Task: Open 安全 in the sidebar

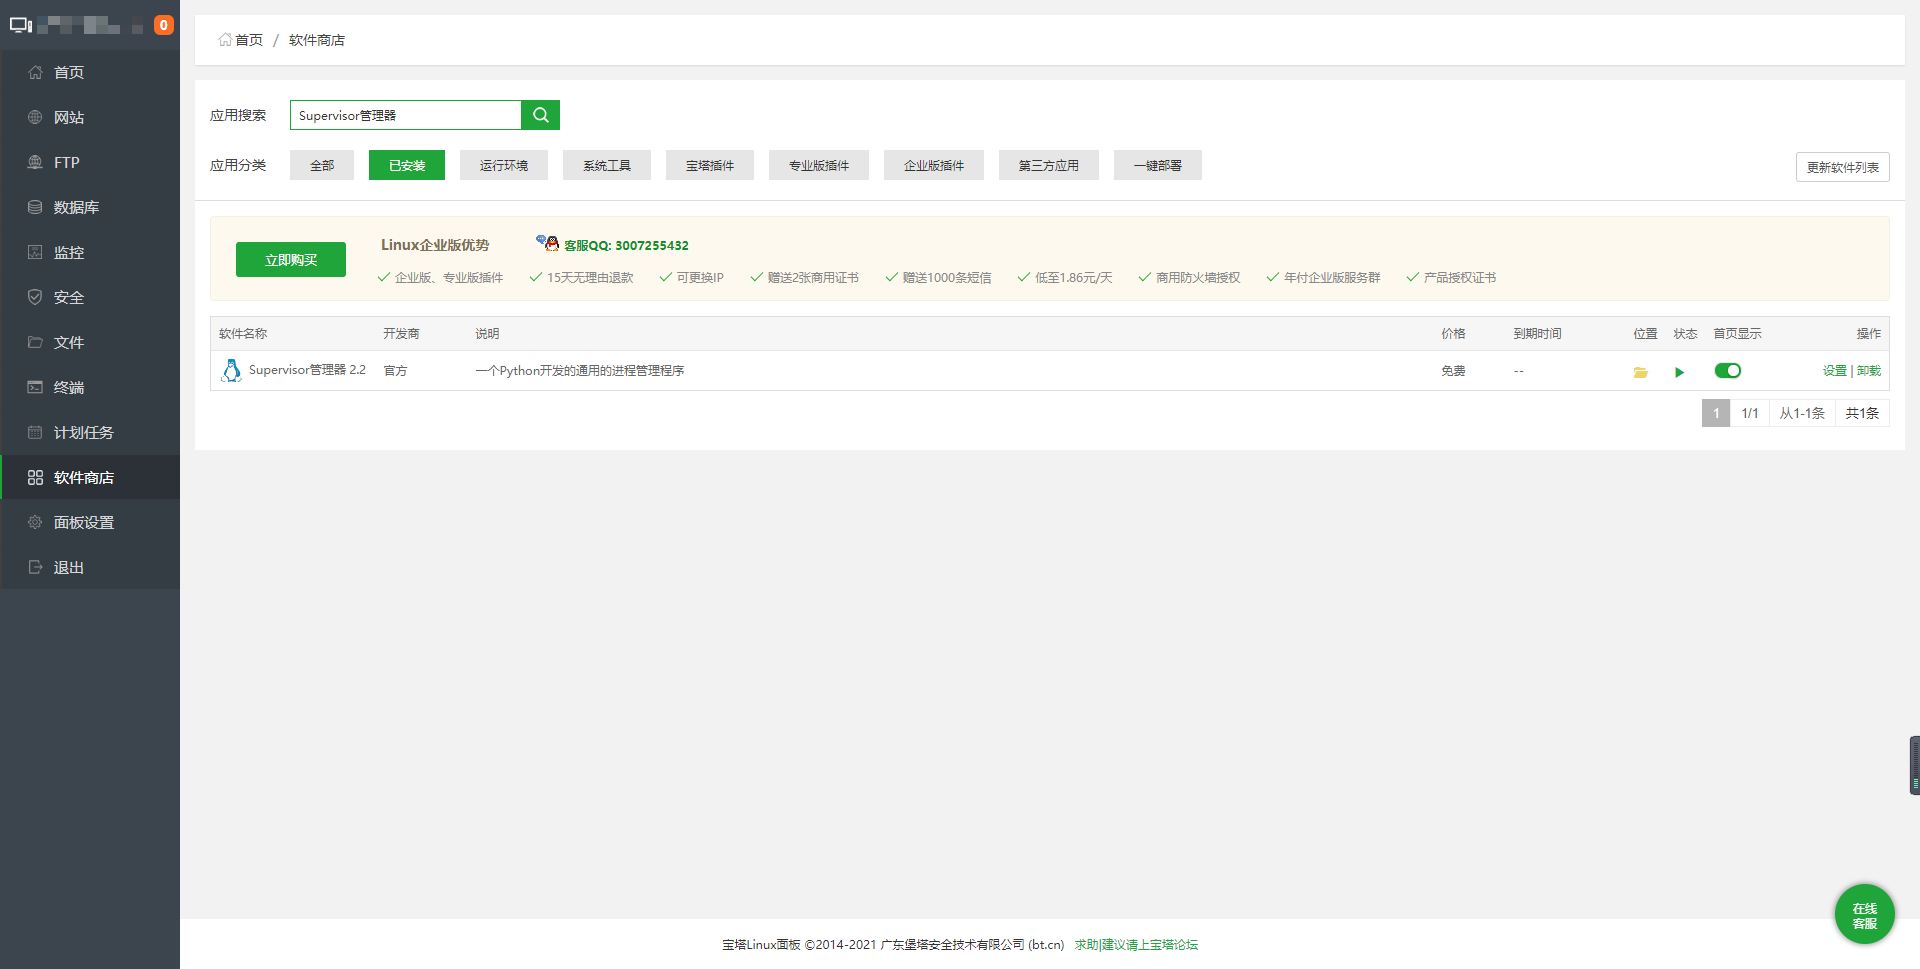Action: coord(90,297)
